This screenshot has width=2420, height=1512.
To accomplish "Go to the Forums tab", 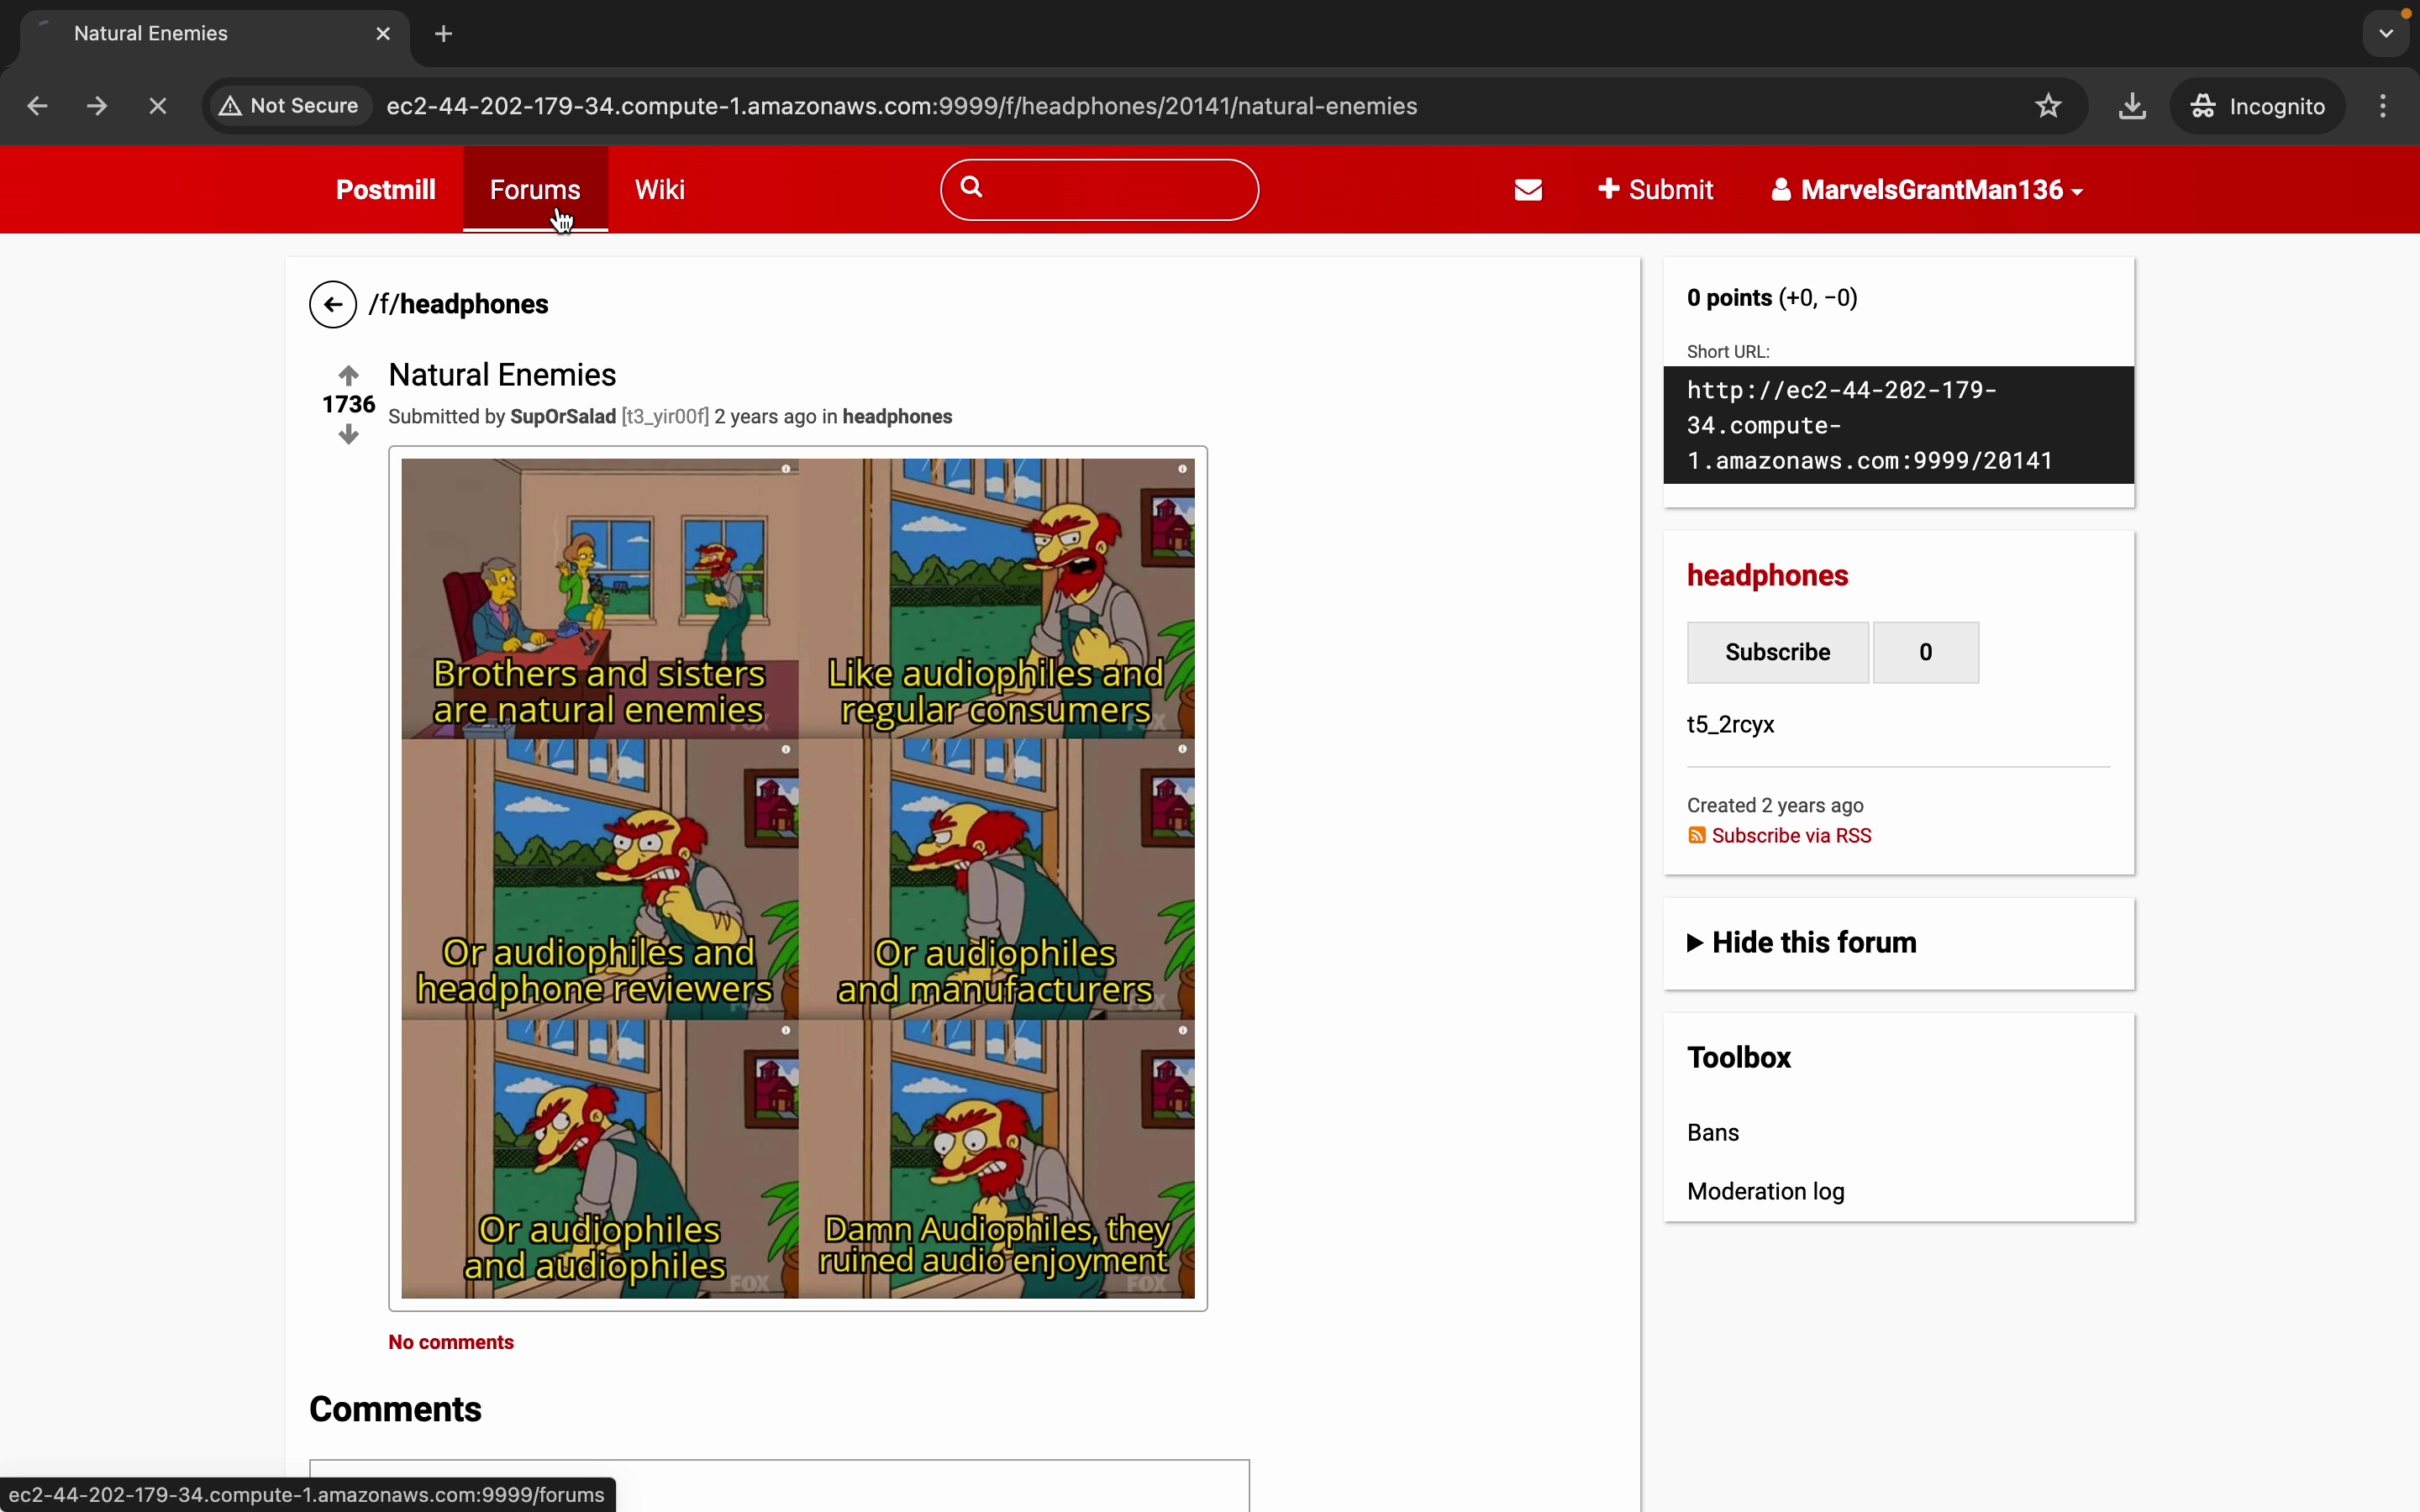I will point(535,190).
